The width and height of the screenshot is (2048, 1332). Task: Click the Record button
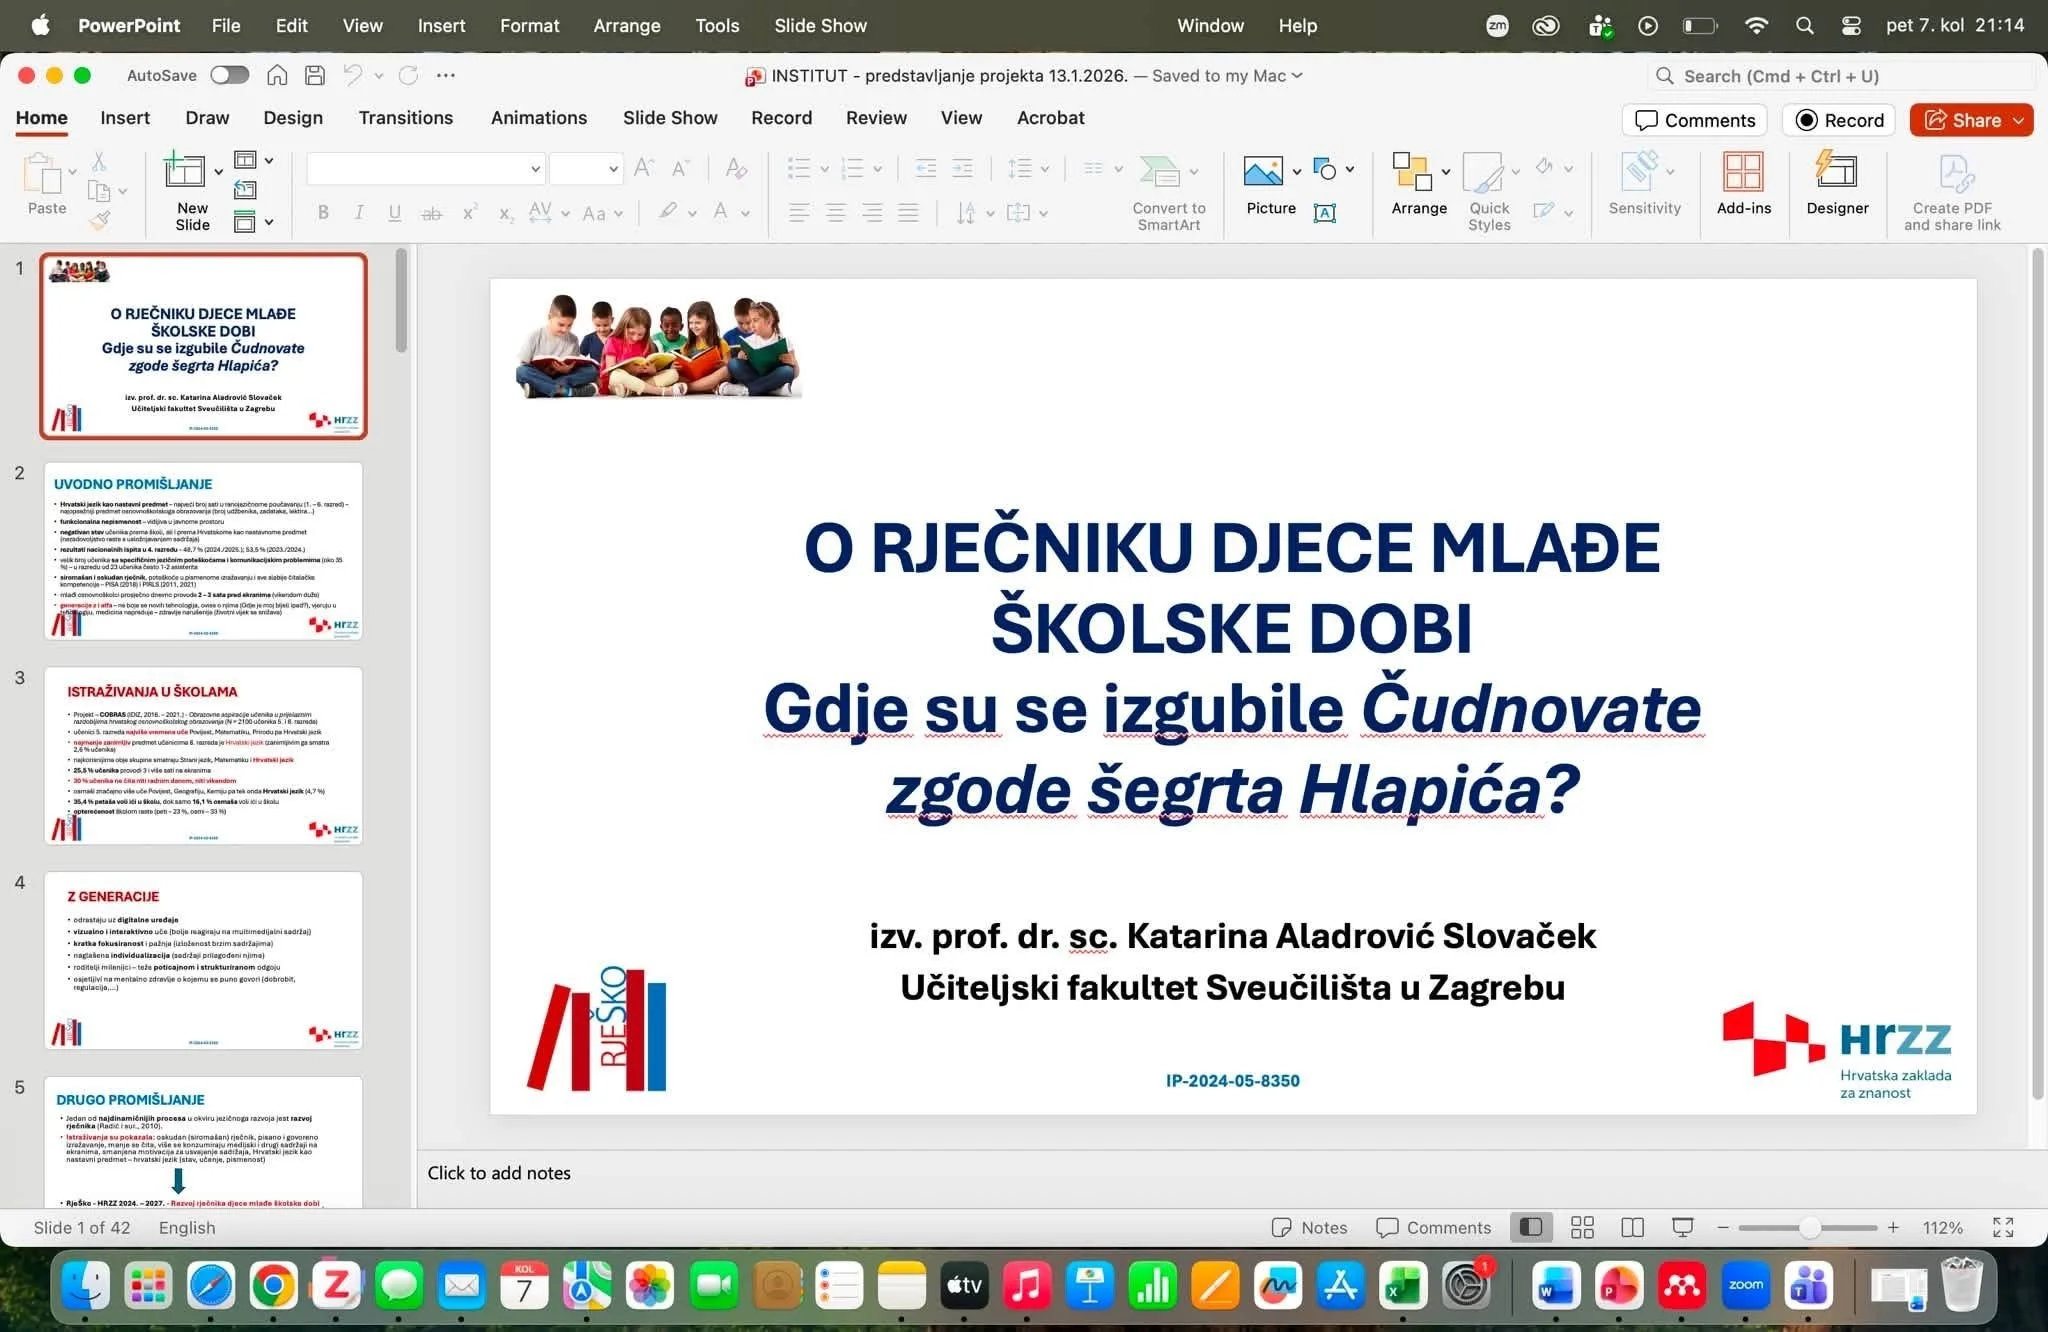pyautogui.click(x=1839, y=120)
